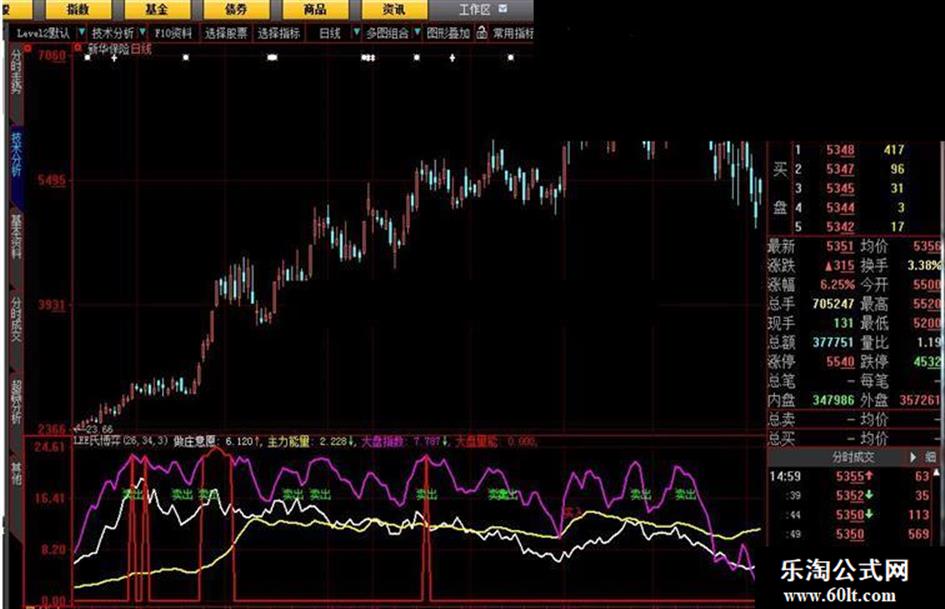945x609 pixels.
Task: Click the trade volume 569
Action: (918, 534)
